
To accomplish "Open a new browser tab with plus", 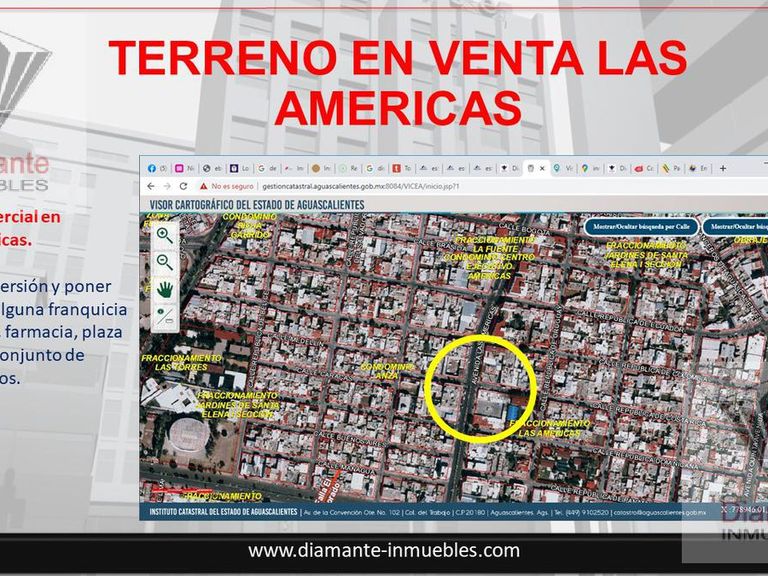I will click(723, 168).
